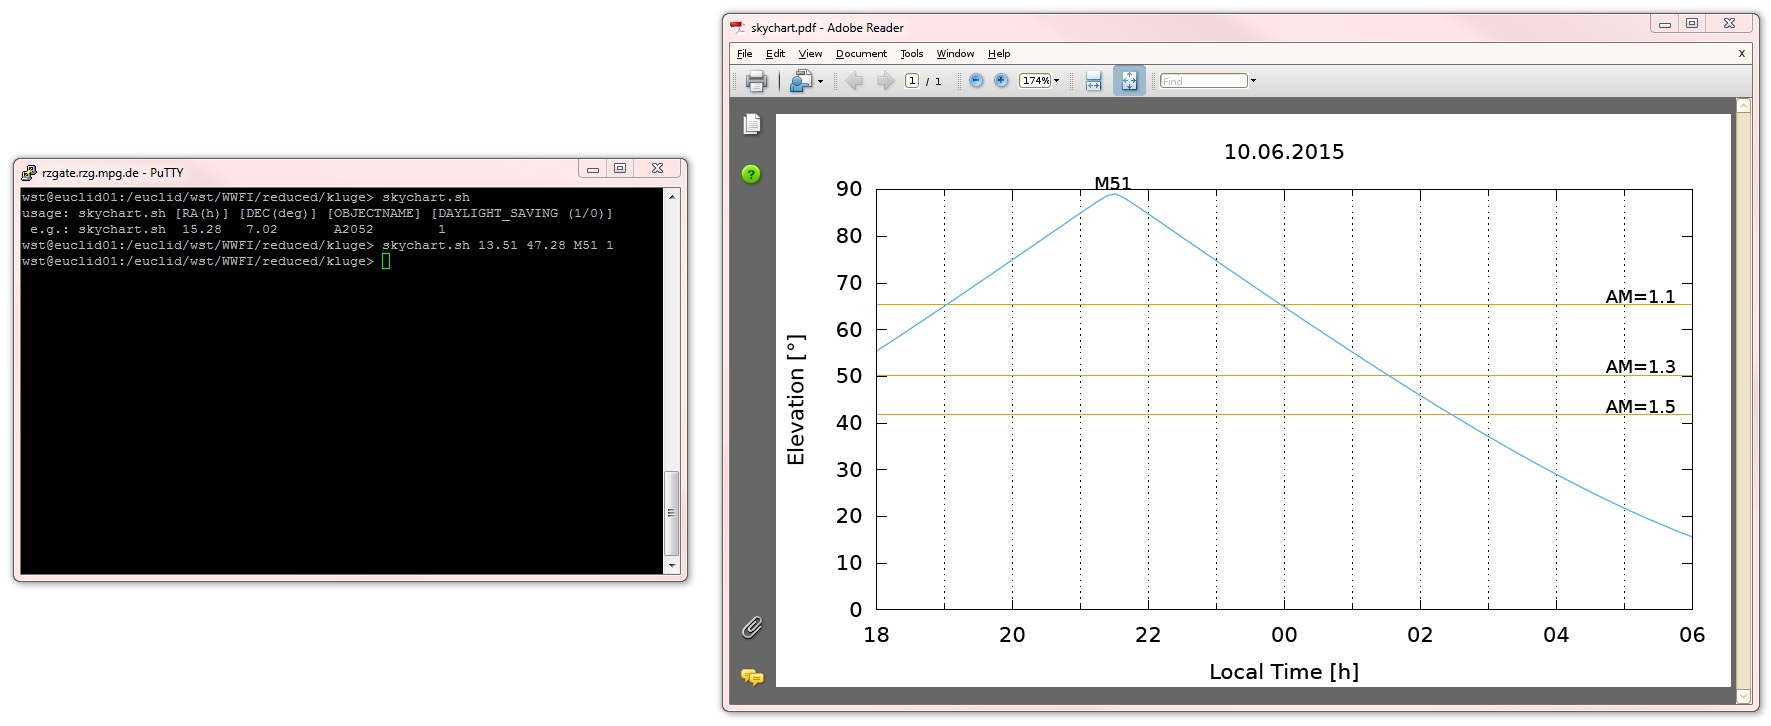Go to next page arrow
The image size is (1771, 726).
click(x=885, y=81)
